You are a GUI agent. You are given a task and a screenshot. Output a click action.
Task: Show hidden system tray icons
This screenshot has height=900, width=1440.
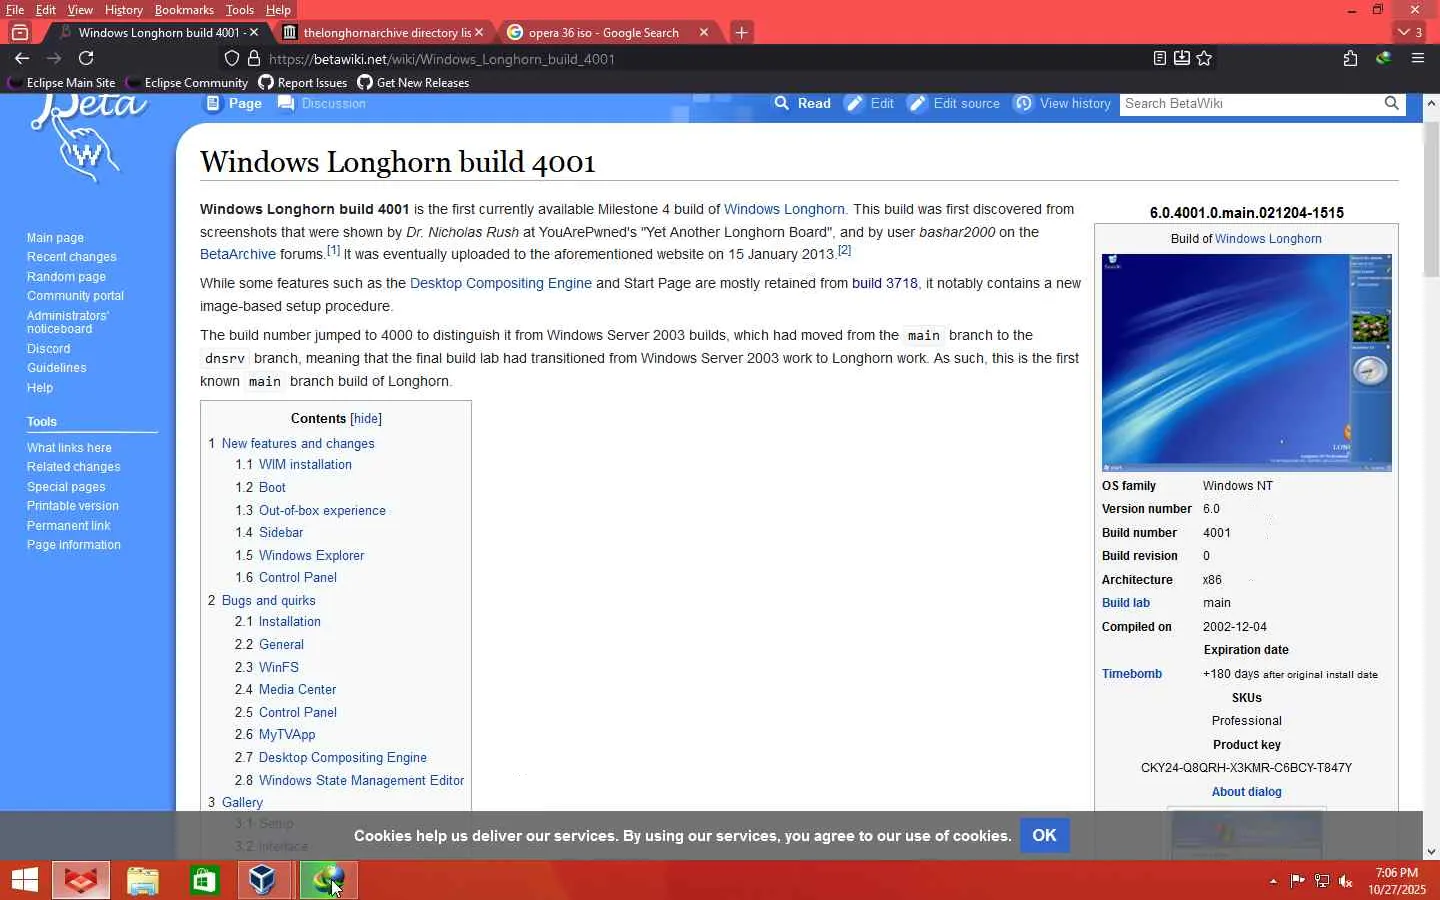1273,881
